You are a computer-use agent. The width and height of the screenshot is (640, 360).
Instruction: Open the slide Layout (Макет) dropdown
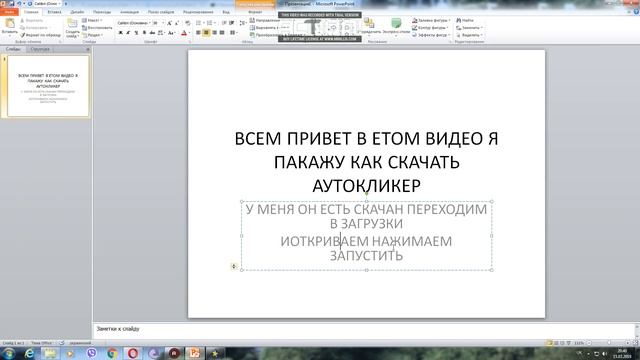pos(92,20)
